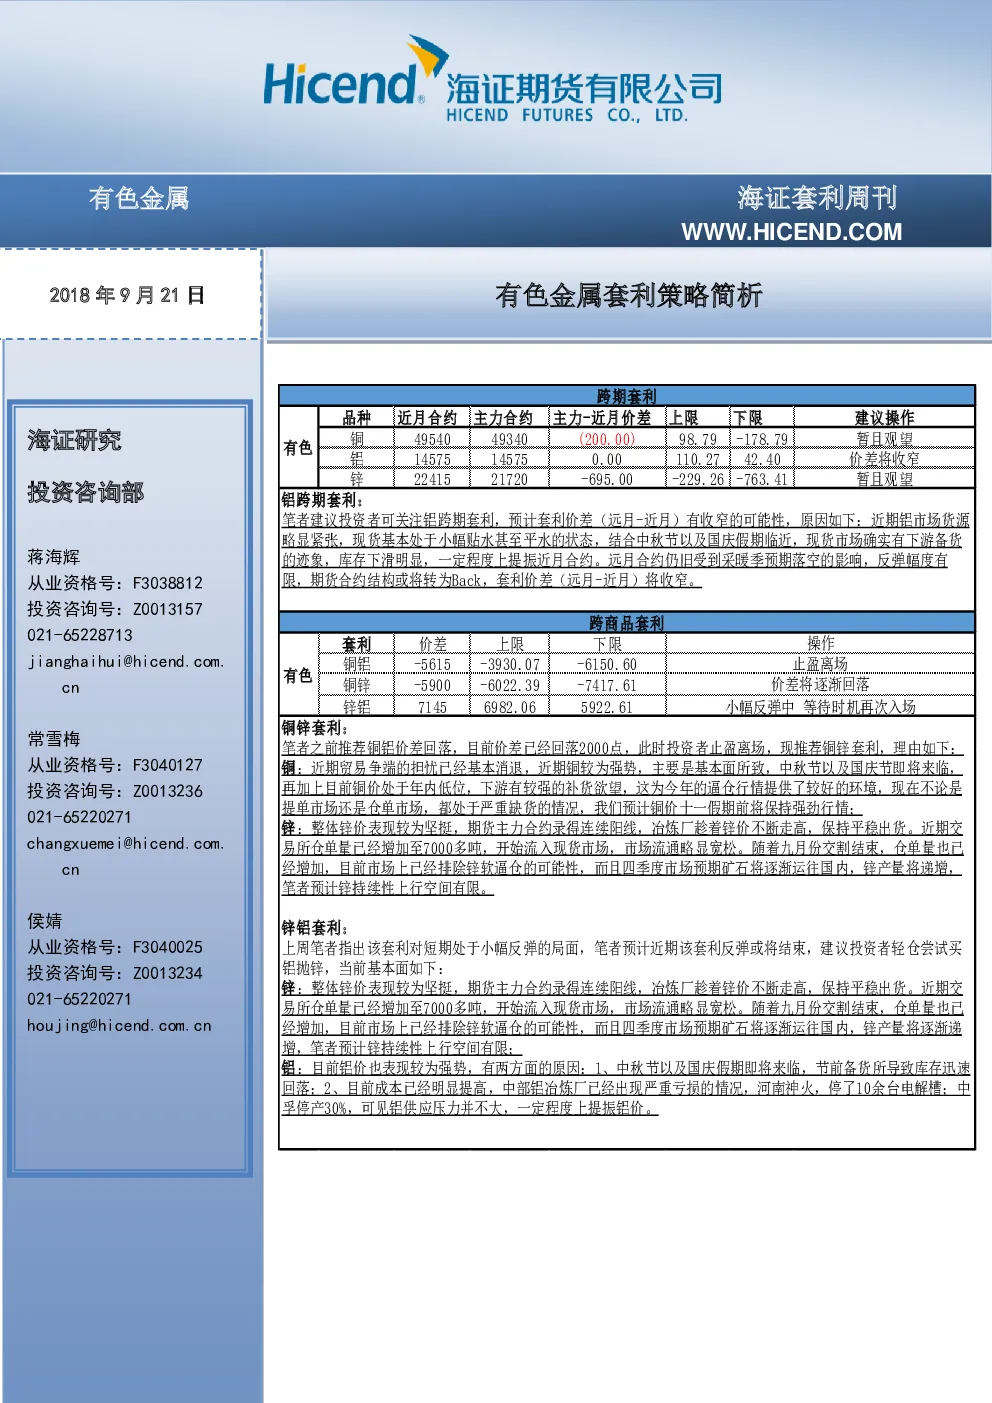
Task: Open the houjing@hicend.com.cn email link
Action: point(119,1025)
